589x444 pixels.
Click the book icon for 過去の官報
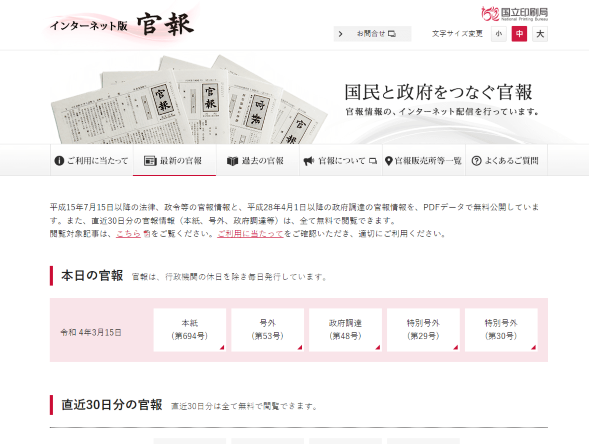(233, 161)
